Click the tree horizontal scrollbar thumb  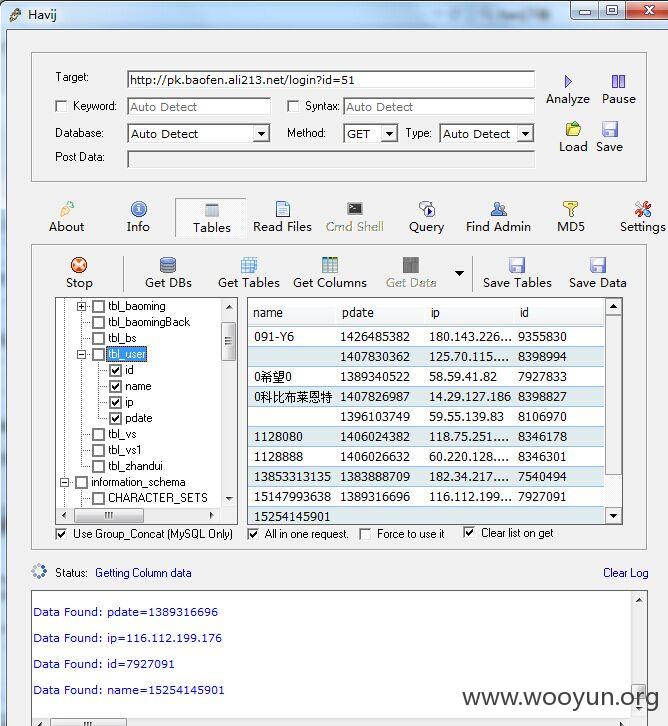coord(109,515)
